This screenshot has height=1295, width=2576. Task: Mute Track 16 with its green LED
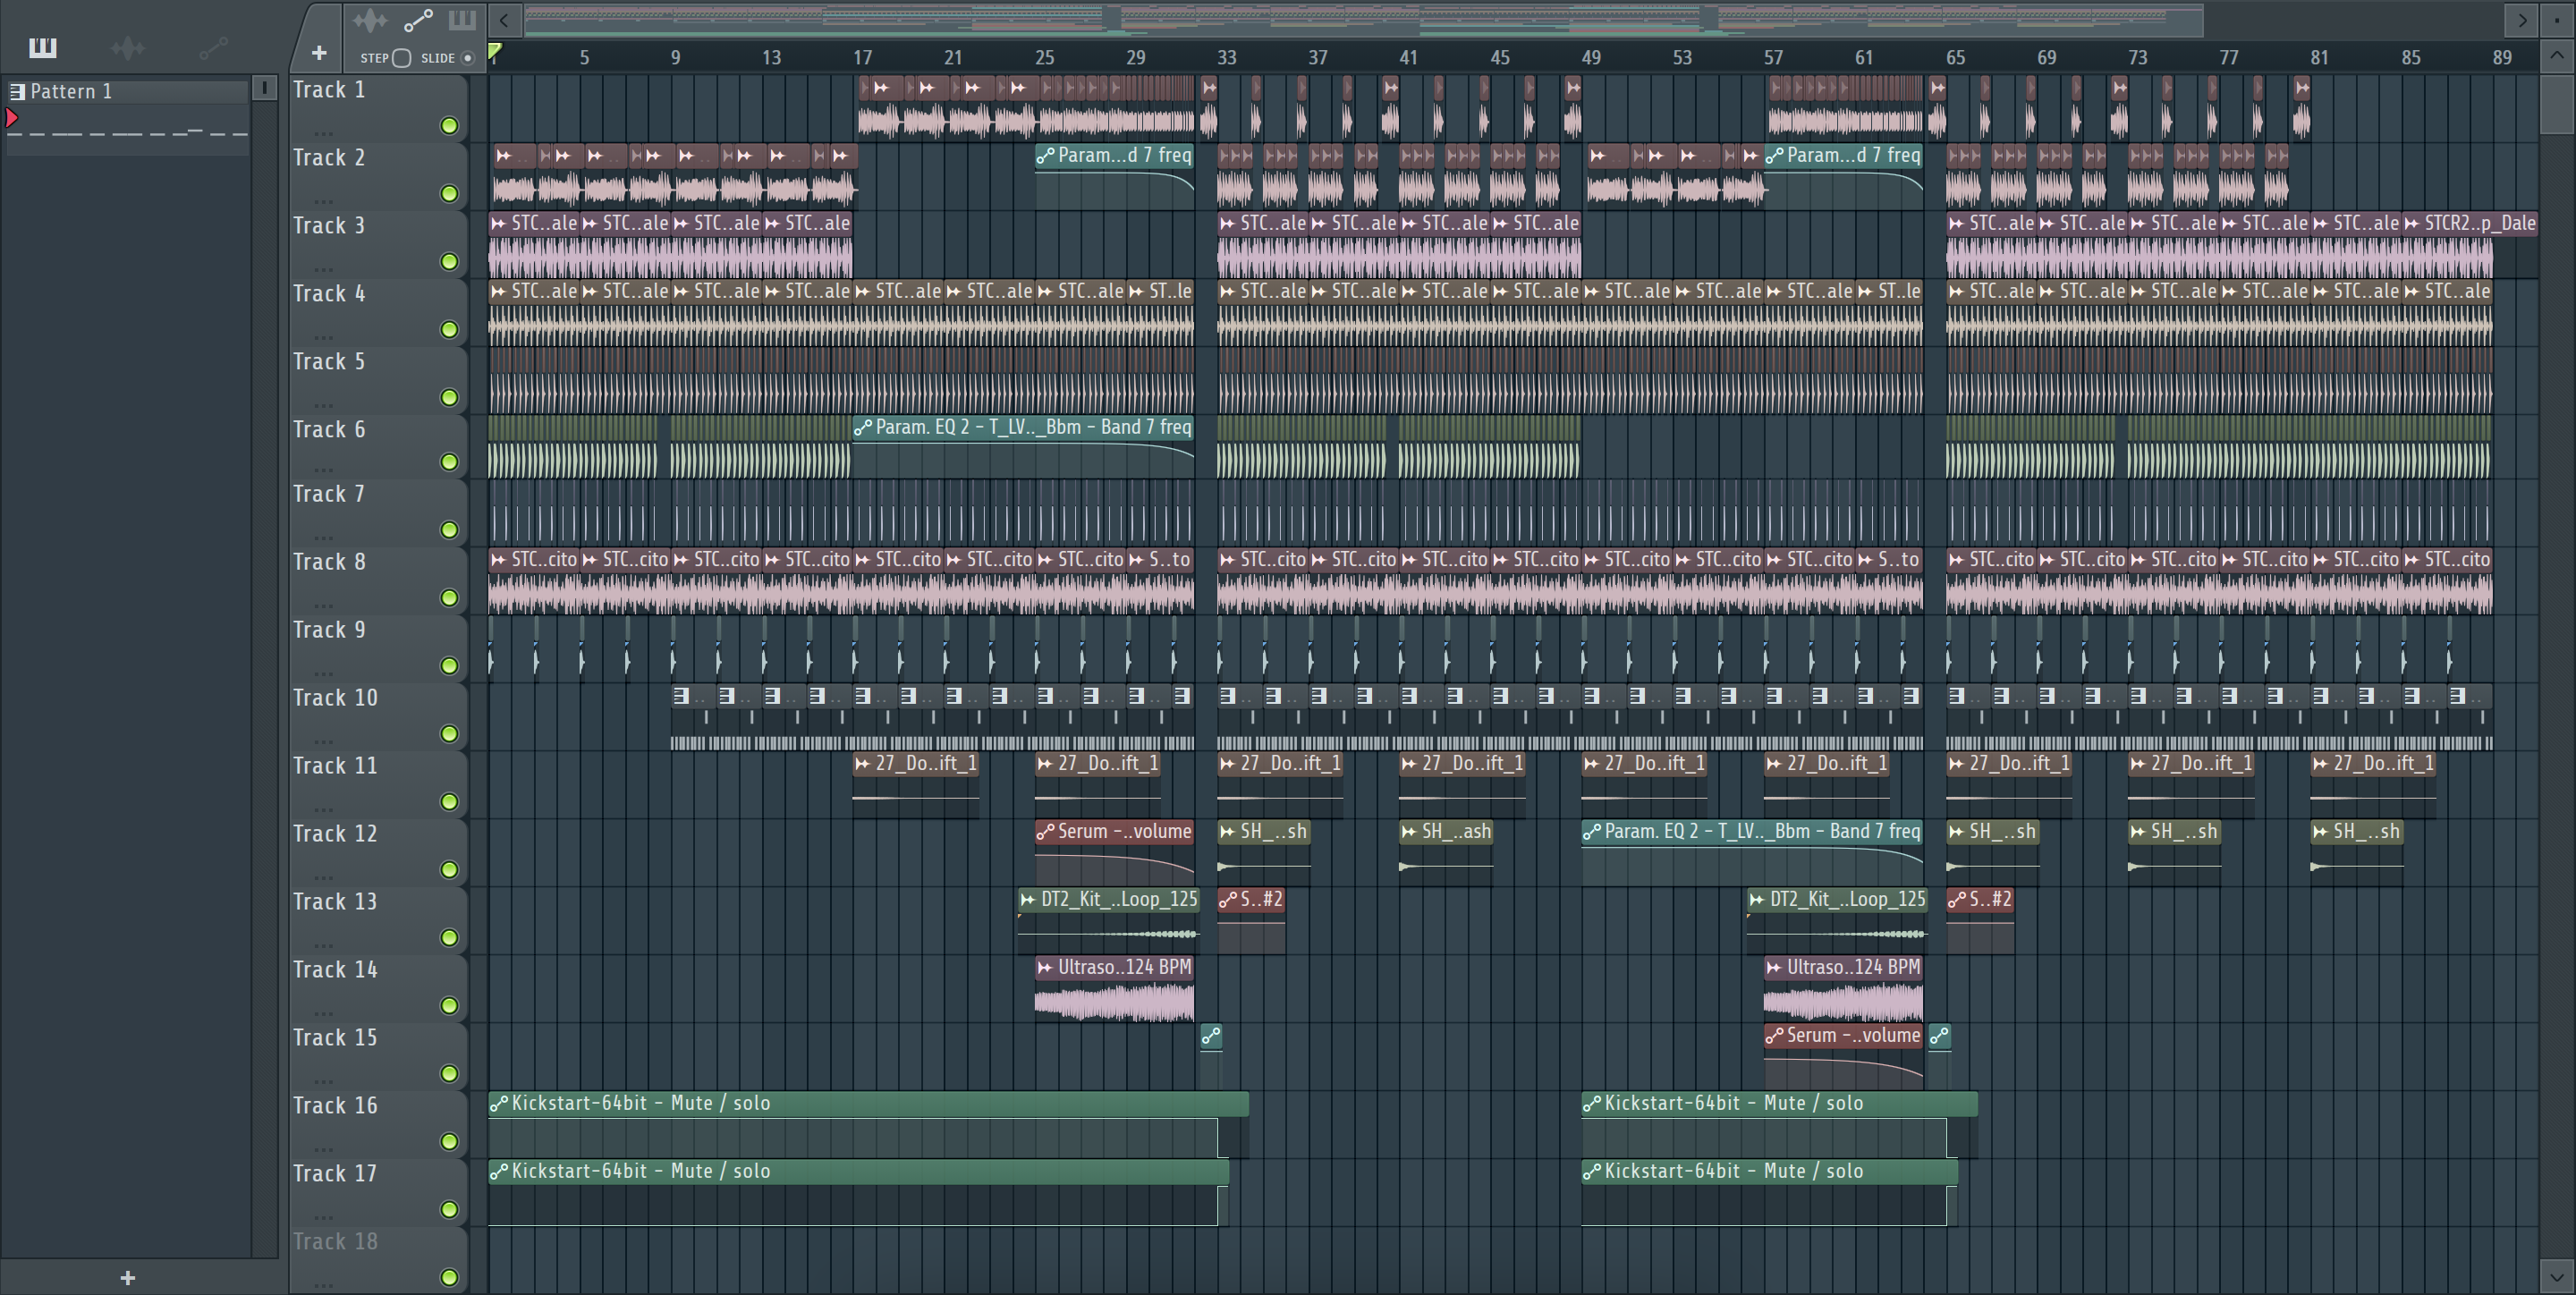coord(449,1142)
